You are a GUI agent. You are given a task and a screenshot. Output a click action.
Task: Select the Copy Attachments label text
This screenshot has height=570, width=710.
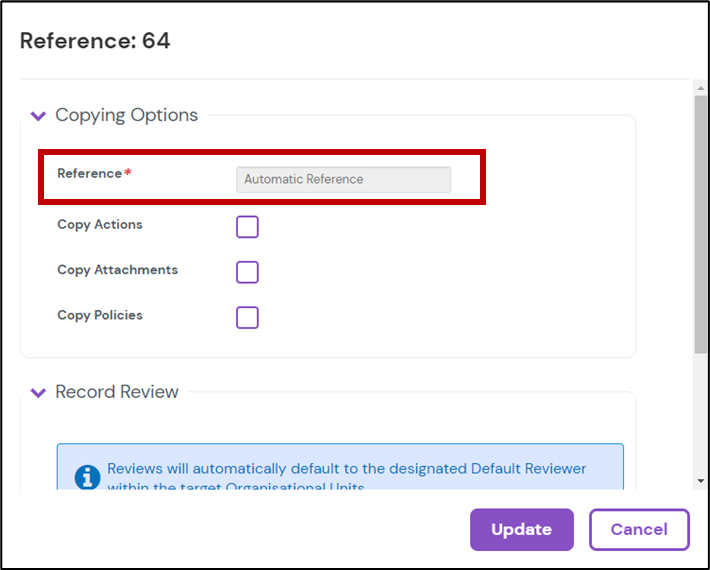point(117,270)
